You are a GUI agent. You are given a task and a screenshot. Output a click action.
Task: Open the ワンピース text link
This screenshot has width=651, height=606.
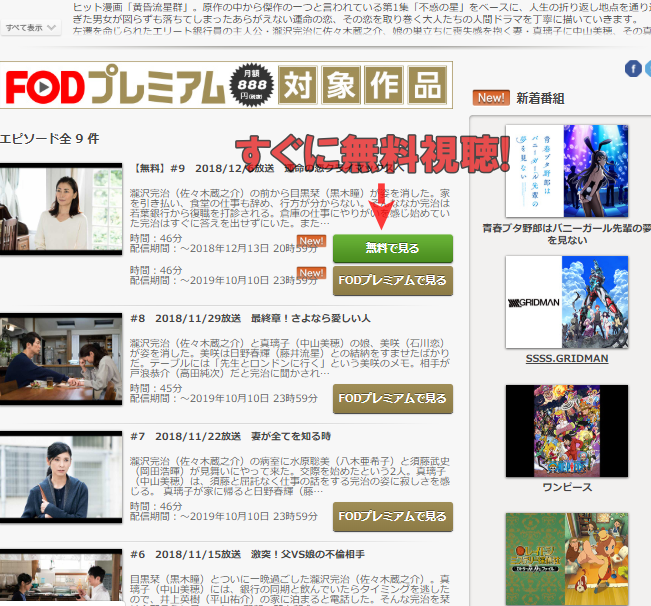point(567,487)
